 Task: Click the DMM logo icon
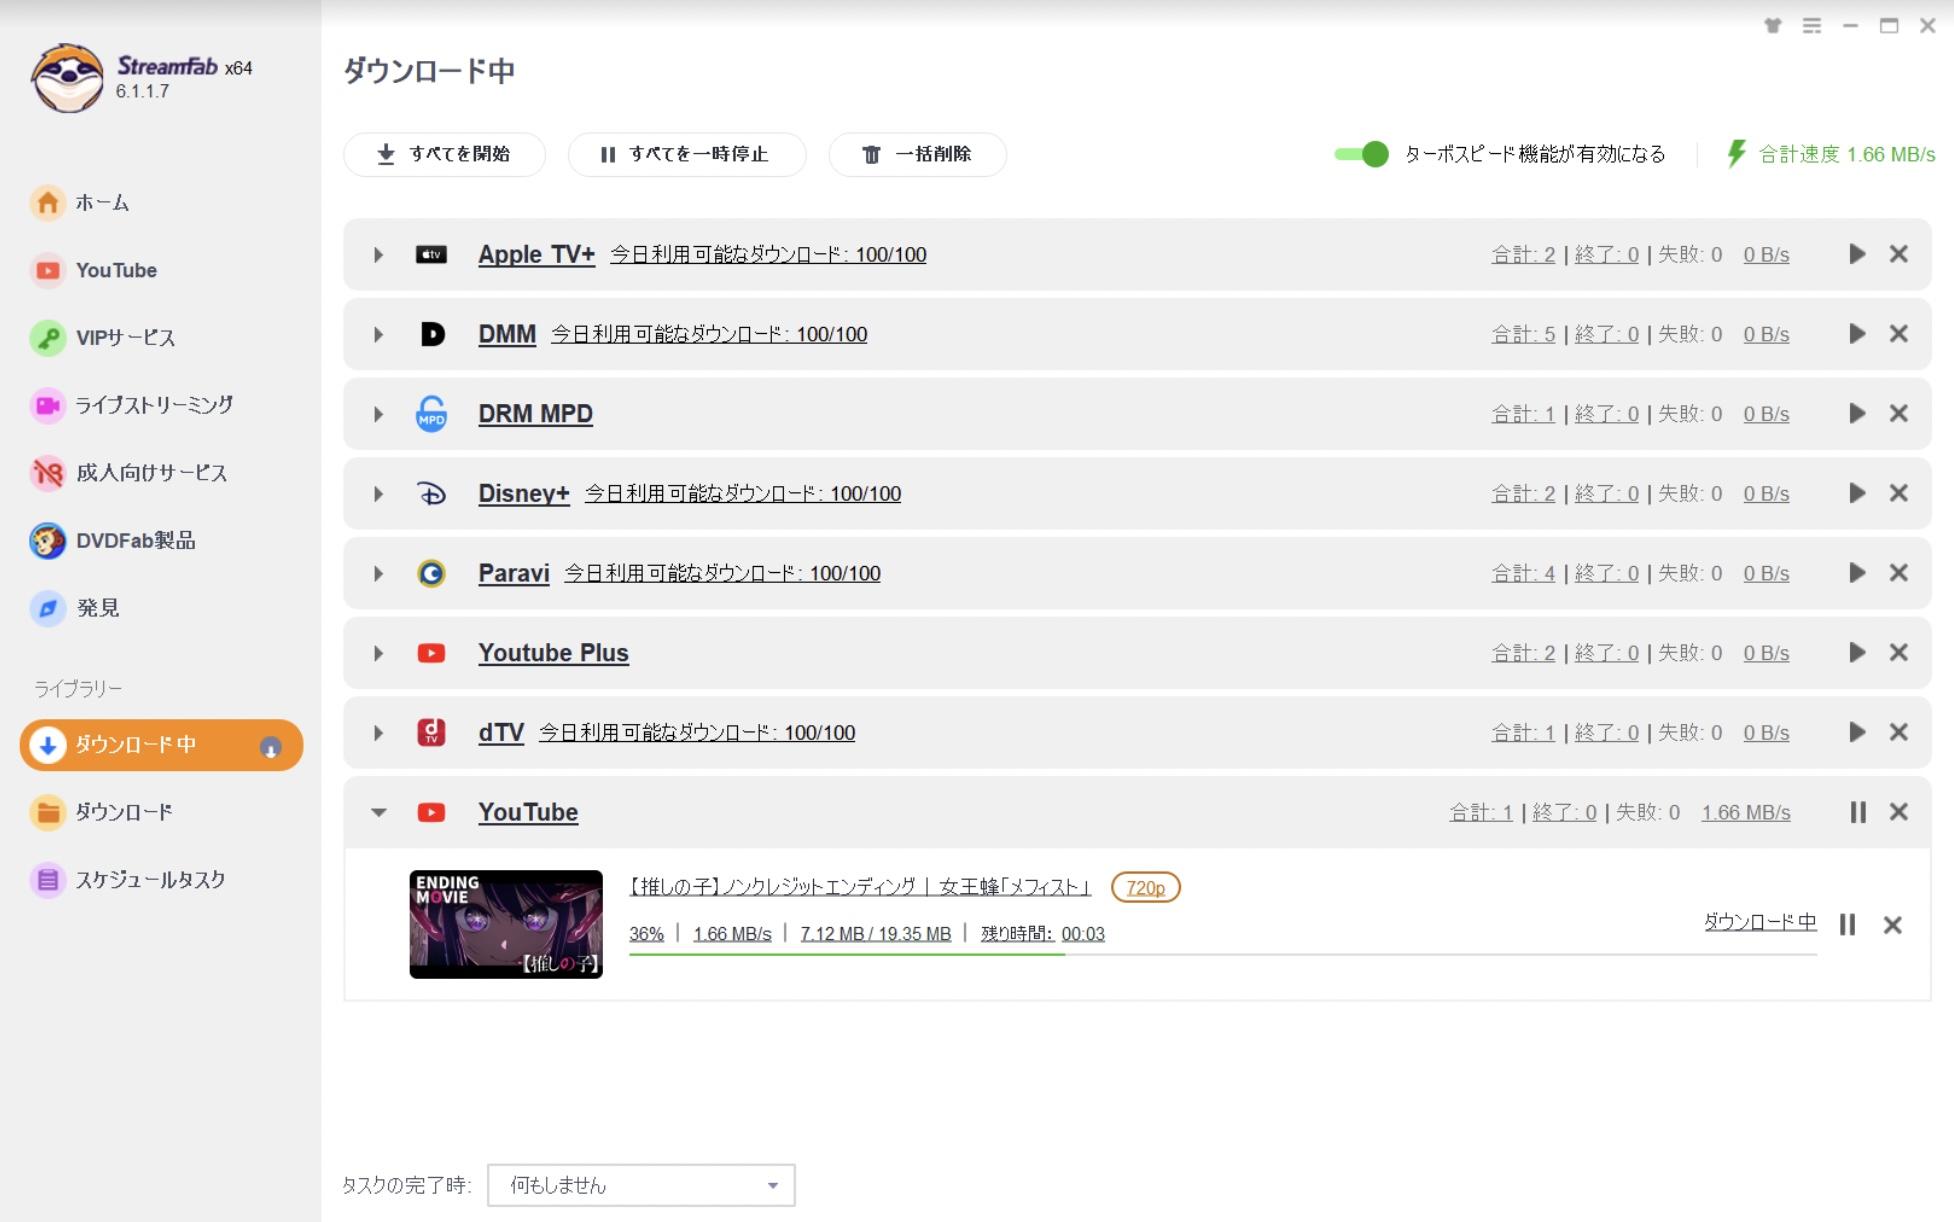(431, 334)
